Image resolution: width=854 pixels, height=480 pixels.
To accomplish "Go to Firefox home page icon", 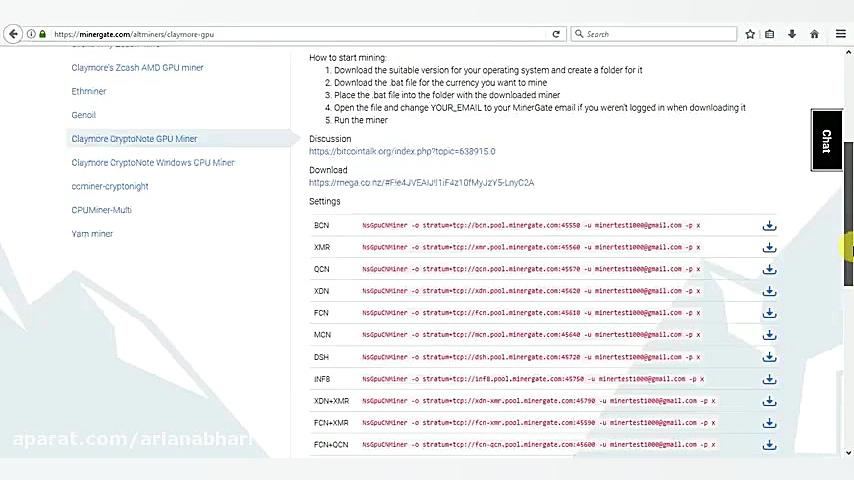I will tap(814, 34).
